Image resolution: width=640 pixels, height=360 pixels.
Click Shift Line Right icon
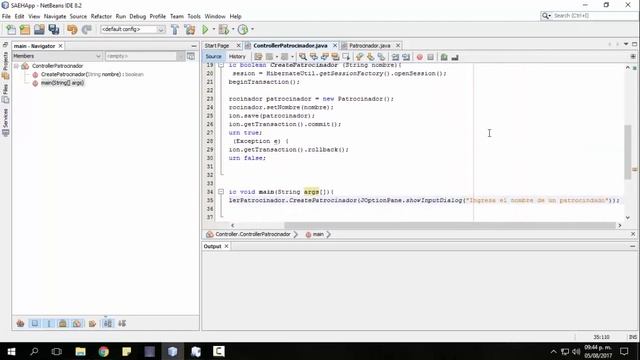[406, 57]
